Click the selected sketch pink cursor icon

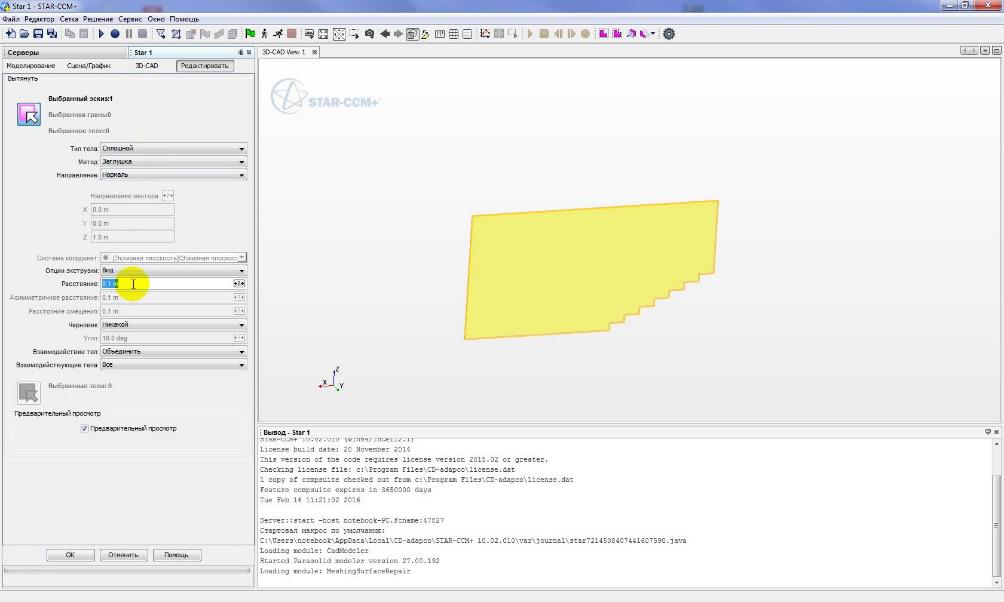click(x=28, y=114)
